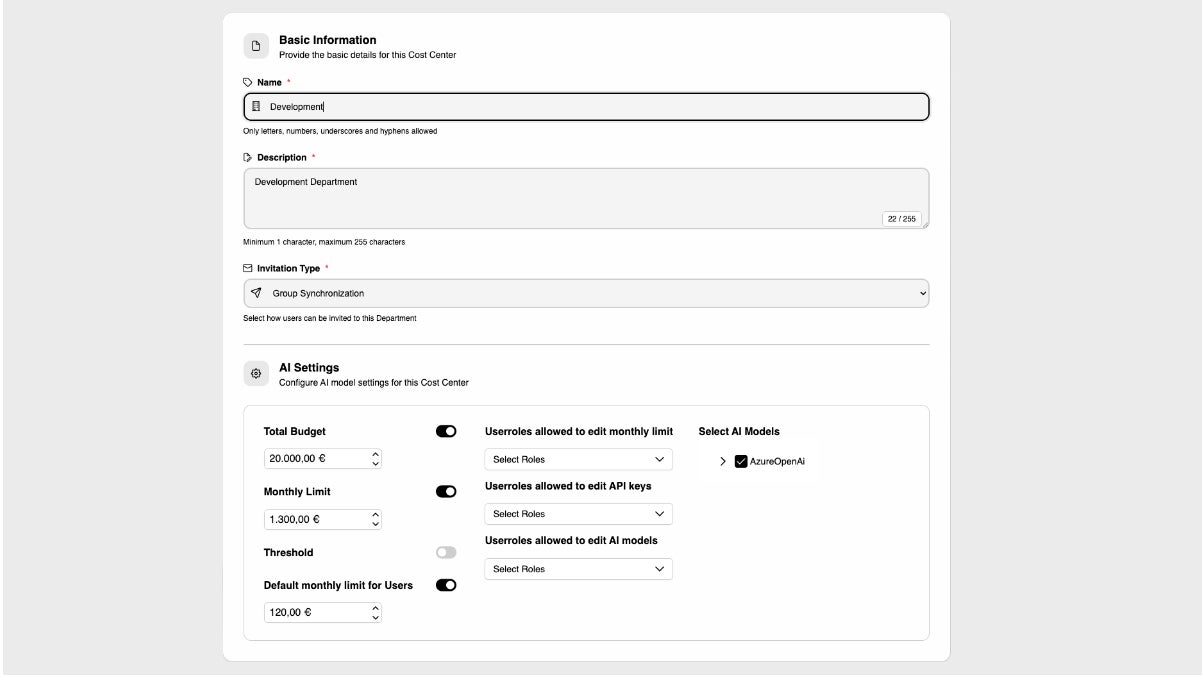Turn off the Monthly Limit toggle
Screen dimensions: 1202x678
point(446,491)
